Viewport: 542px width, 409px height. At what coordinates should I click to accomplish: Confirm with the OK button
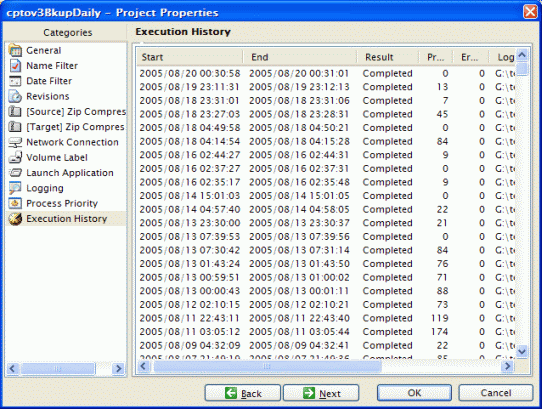click(x=414, y=393)
